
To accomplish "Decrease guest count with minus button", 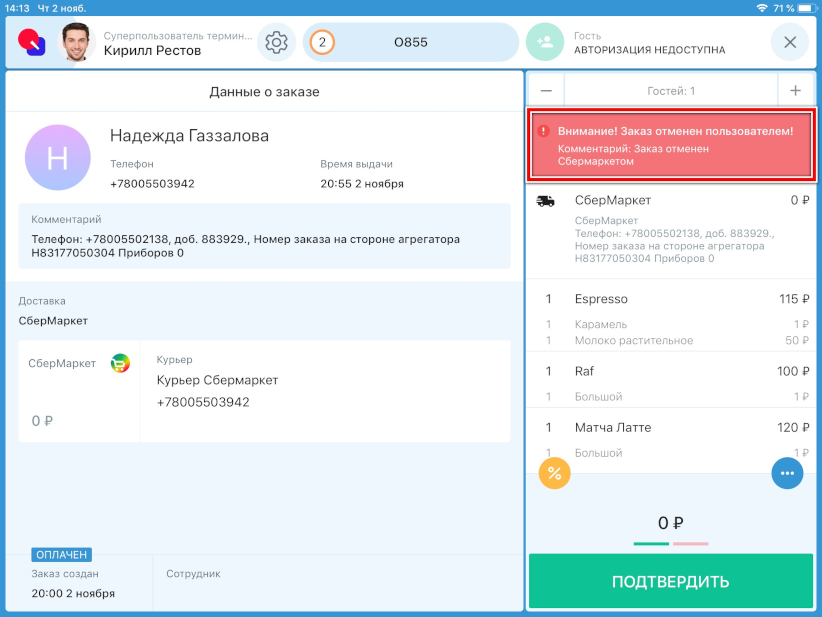I will tap(546, 91).
